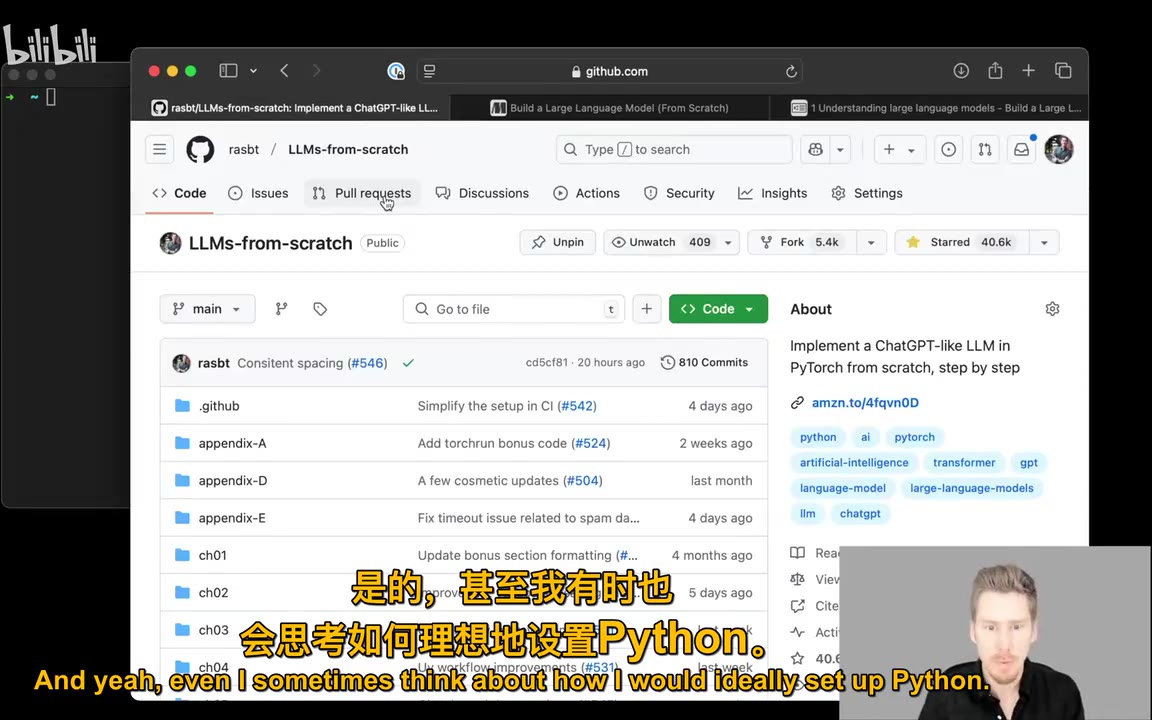Screen dimensions: 1152x720
Task: Select the chatgpt topic tag
Action: click(860, 514)
